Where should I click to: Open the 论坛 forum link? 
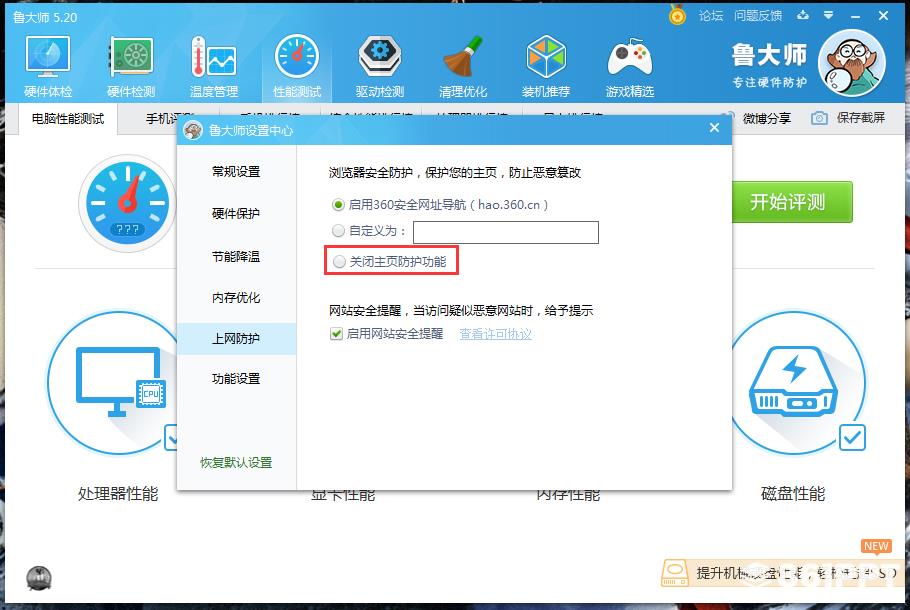click(x=711, y=16)
